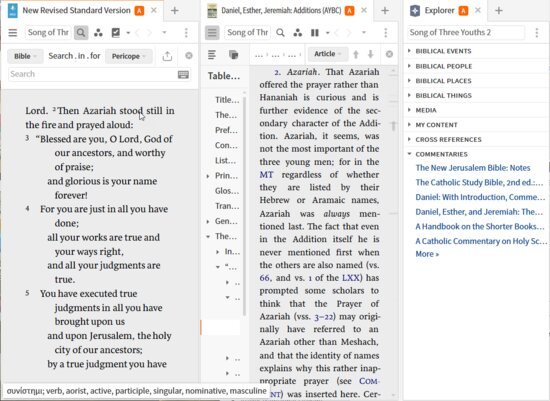Viewport: 550px width, 401px height.
Task: Click the copy location icon in the AYBC locator bar
Action: (x=233, y=55)
